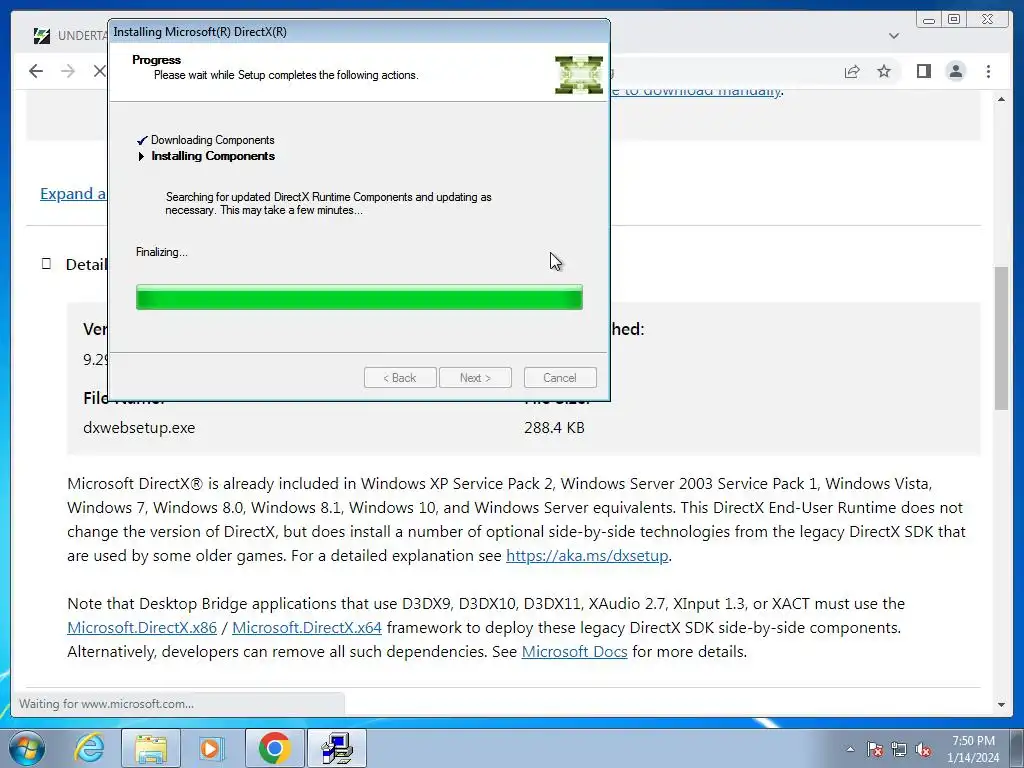This screenshot has width=1024, height=768.
Task: Click the Action Center flag icon
Action: (x=874, y=749)
